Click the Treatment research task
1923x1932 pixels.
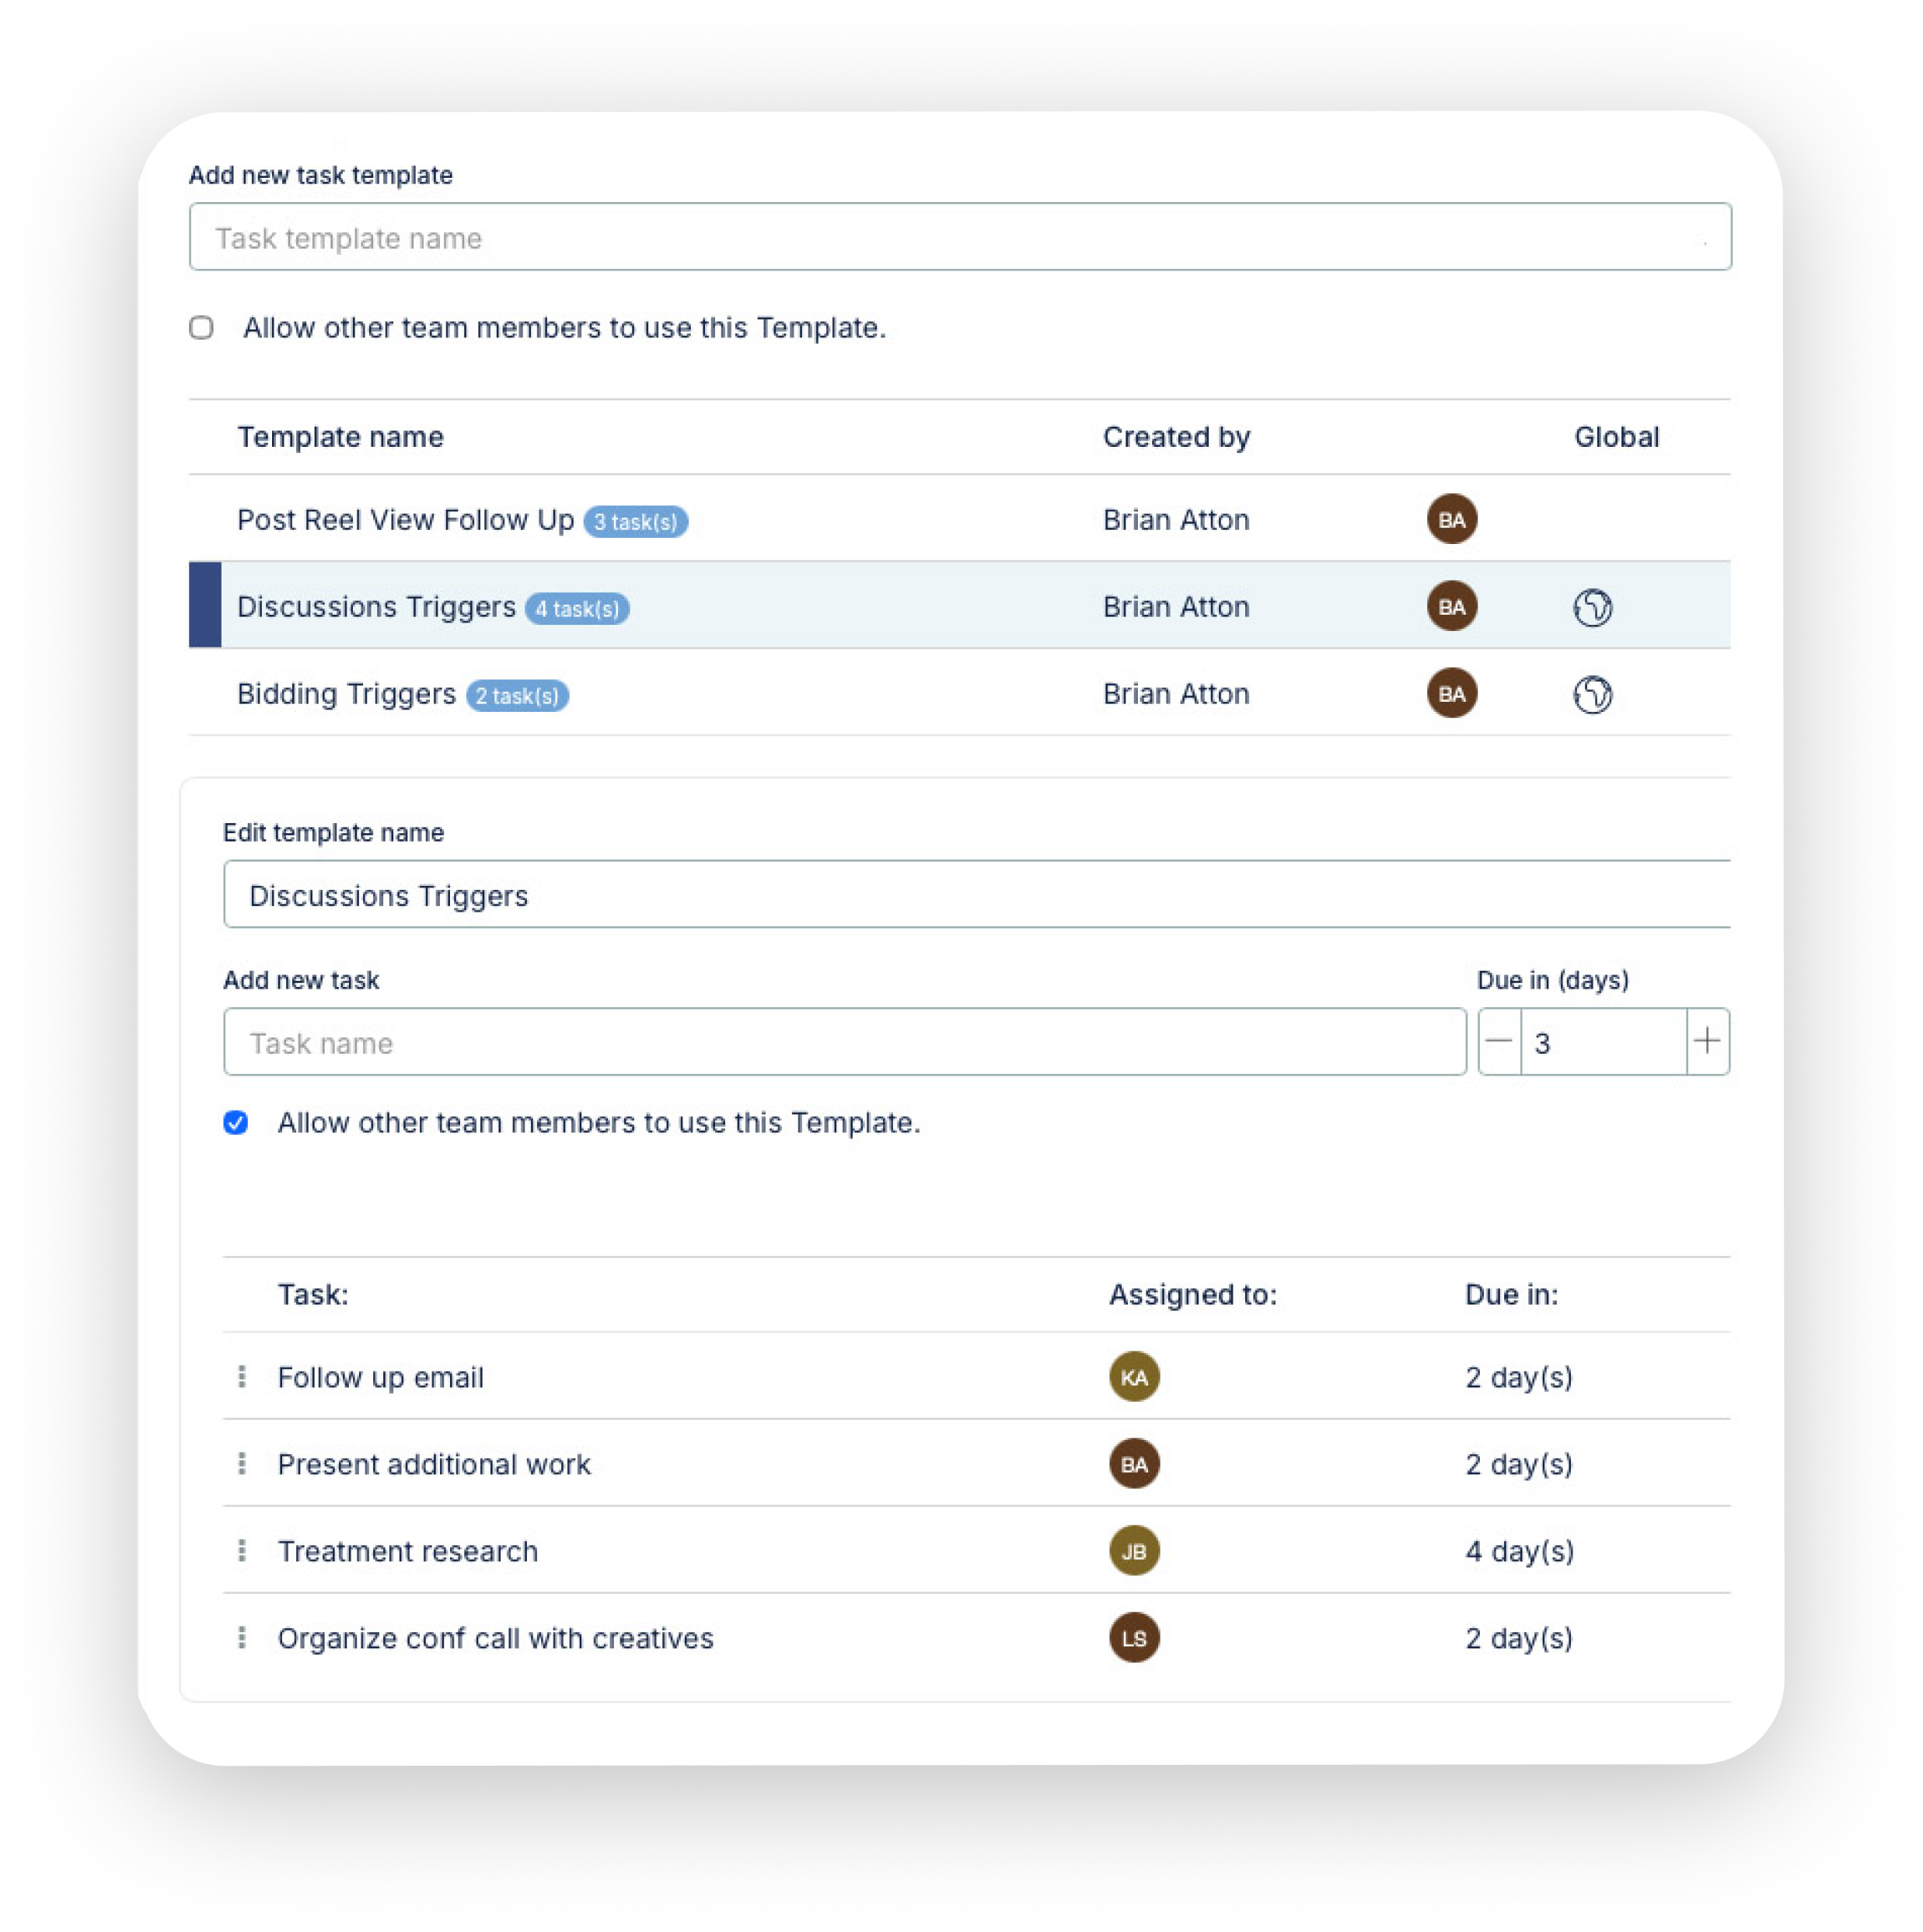[408, 1551]
